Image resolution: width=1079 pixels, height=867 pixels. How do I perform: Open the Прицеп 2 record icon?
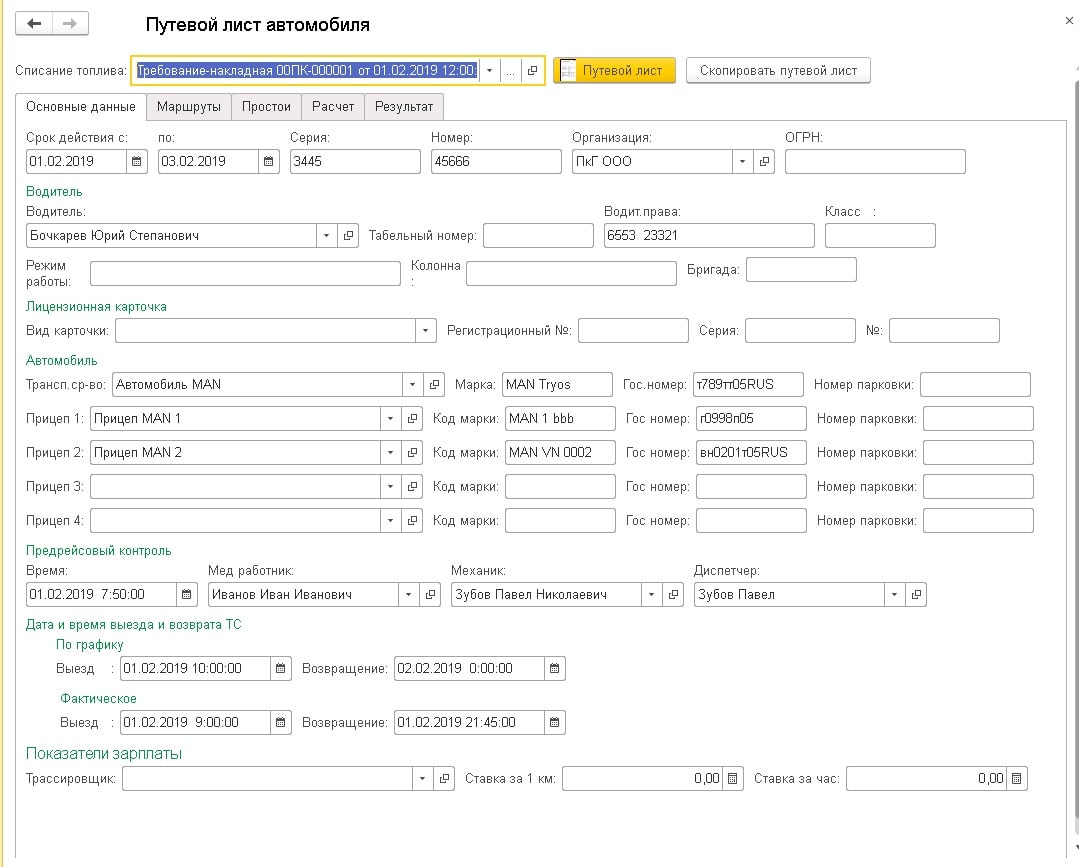tap(412, 453)
